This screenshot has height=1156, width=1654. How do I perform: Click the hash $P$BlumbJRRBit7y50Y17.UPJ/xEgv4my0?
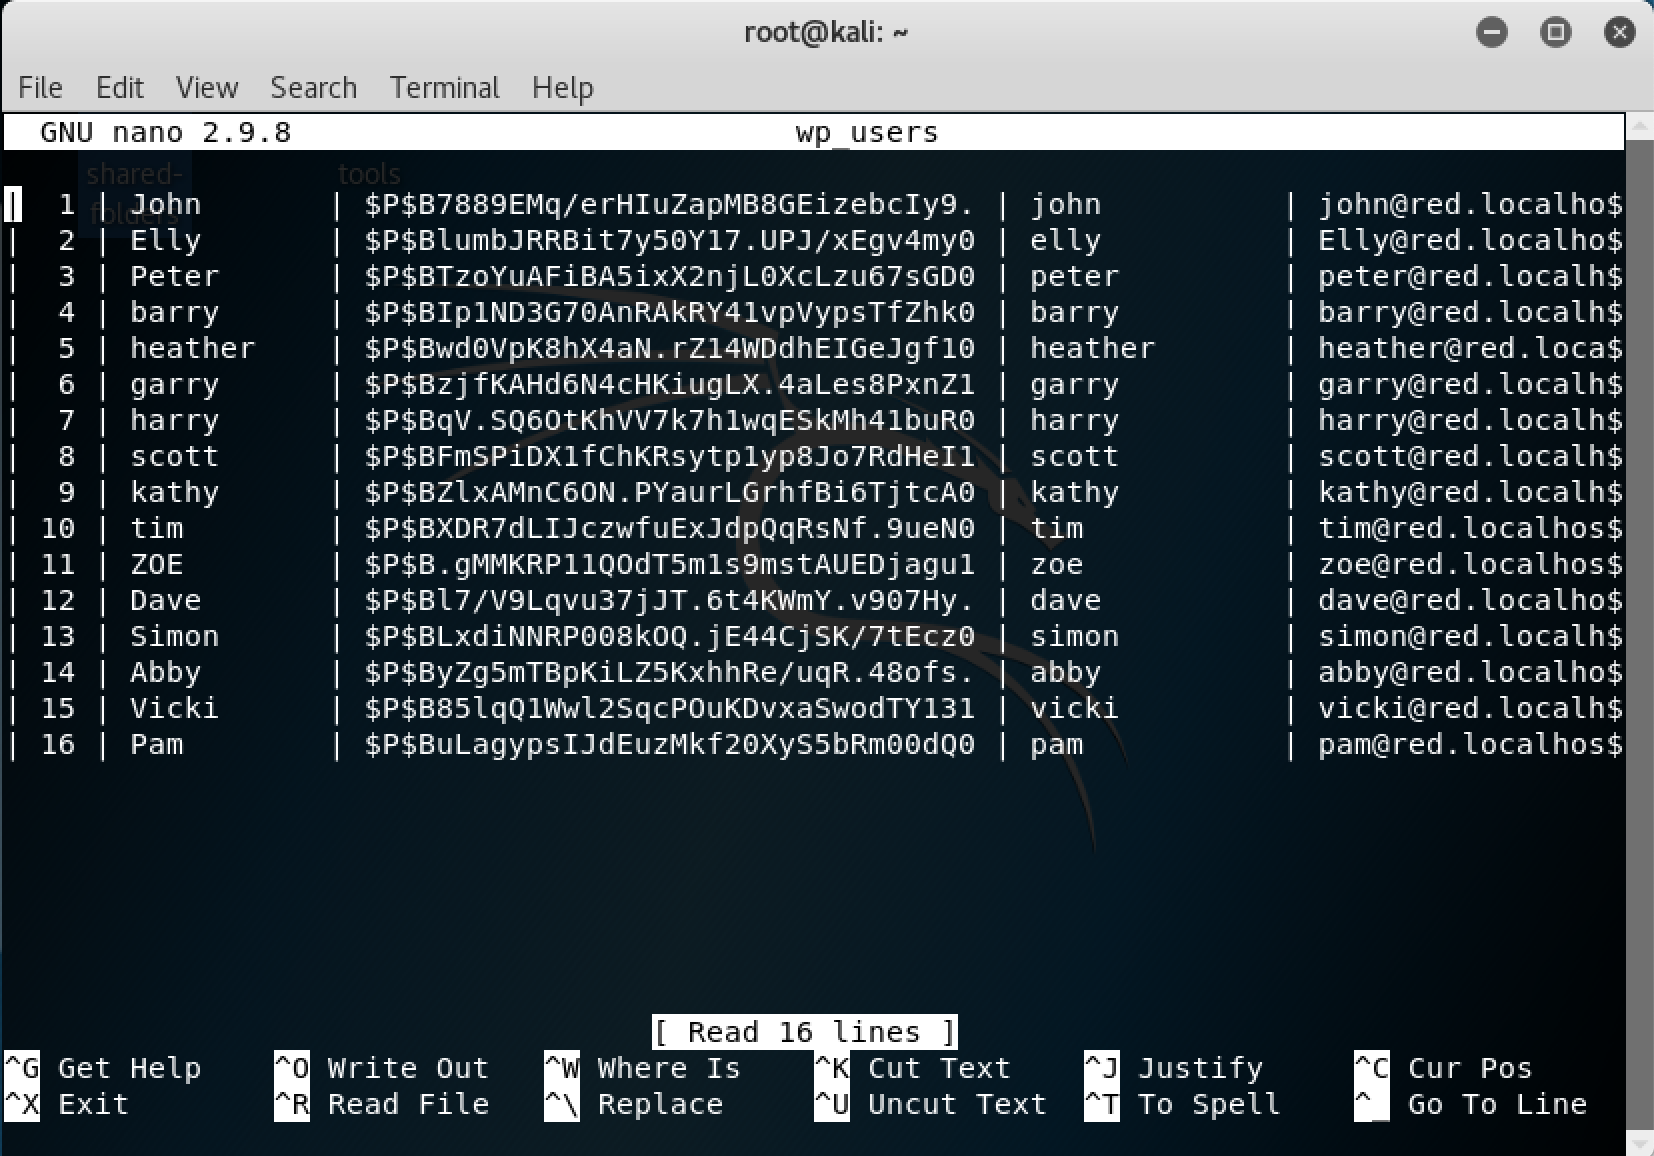670,241
